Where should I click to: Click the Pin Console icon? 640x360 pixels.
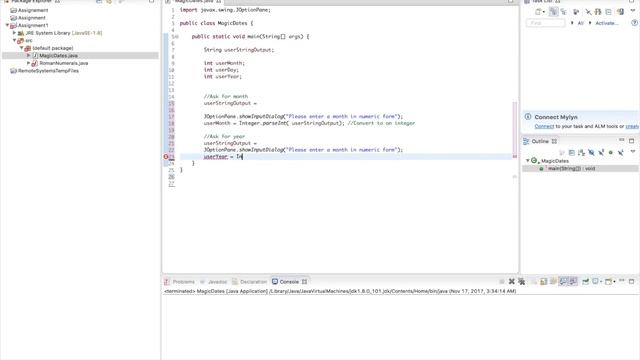(x=585, y=282)
